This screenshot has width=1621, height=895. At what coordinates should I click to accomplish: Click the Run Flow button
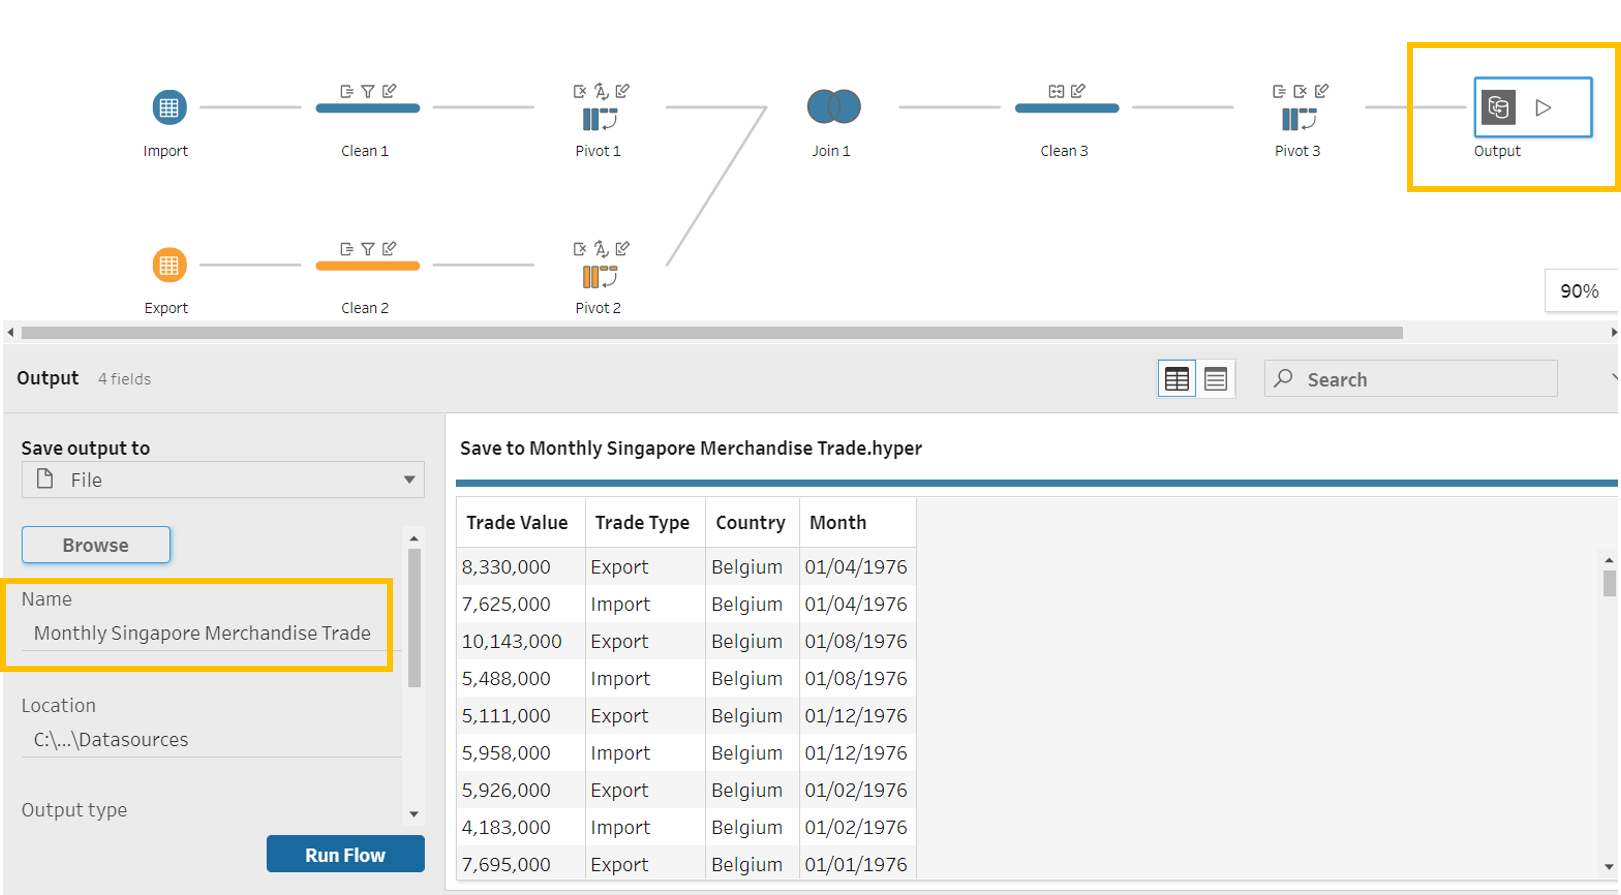click(x=345, y=855)
